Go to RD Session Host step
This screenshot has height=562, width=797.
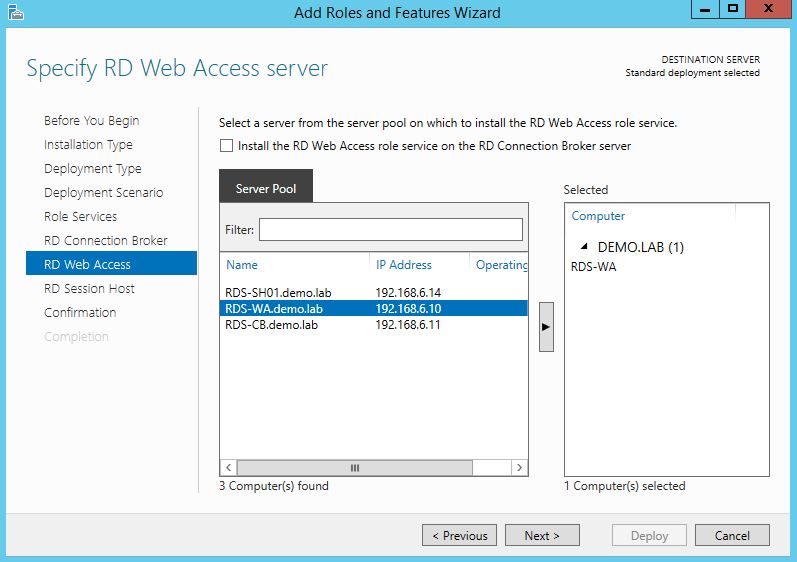(89, 288)
